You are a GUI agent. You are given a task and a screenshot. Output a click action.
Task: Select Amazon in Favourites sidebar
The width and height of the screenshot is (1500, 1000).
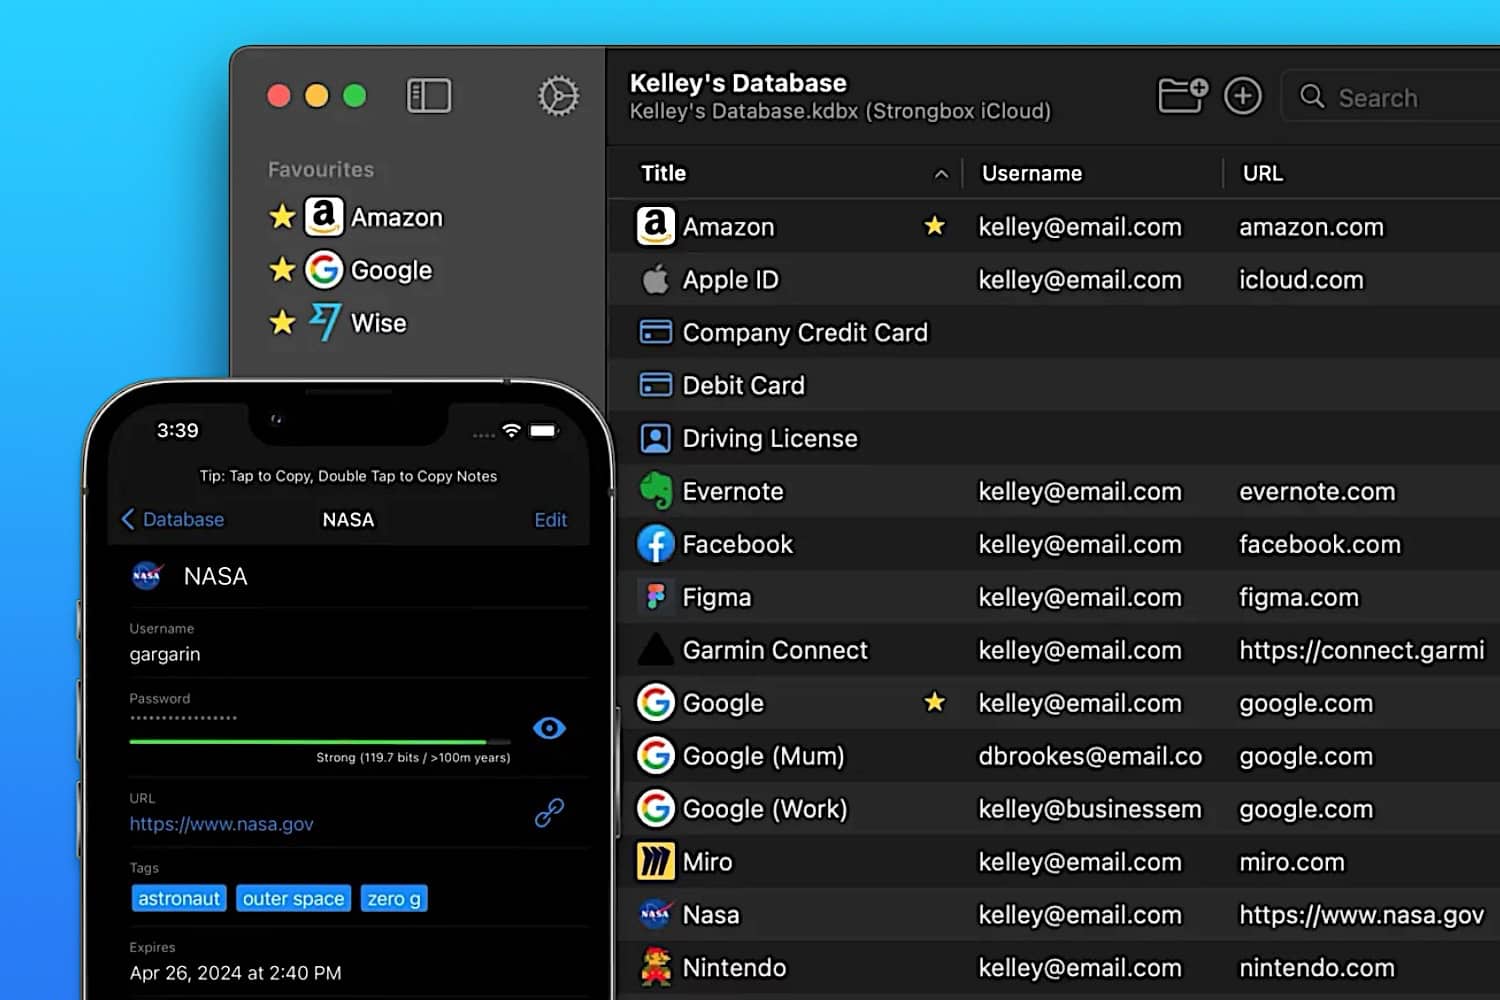396,217
